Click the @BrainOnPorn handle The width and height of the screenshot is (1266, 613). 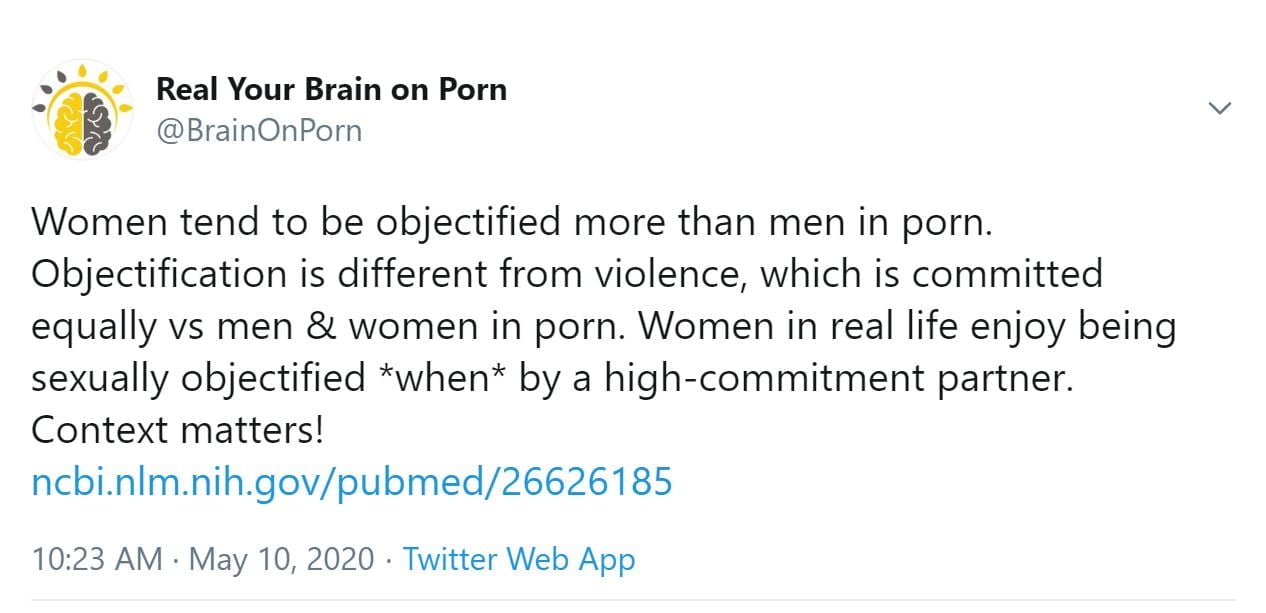(x=259, y=131)
